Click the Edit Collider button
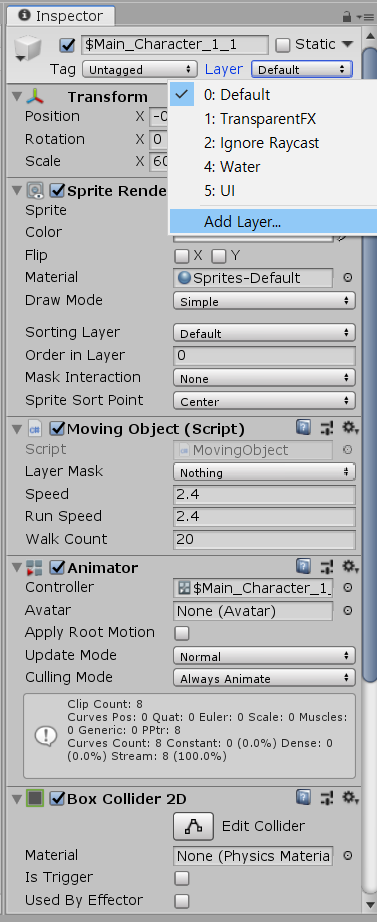377x922 pixels. (193, 826)
